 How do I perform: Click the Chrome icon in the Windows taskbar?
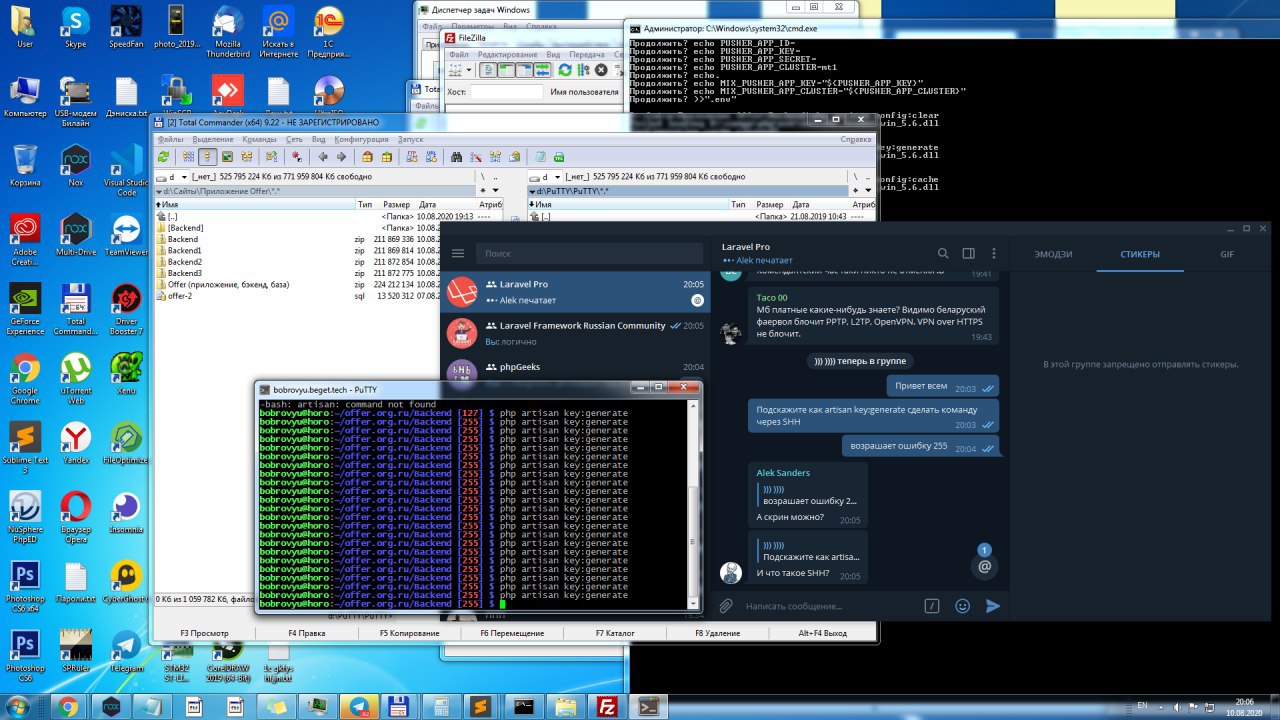tap(68, 707)
